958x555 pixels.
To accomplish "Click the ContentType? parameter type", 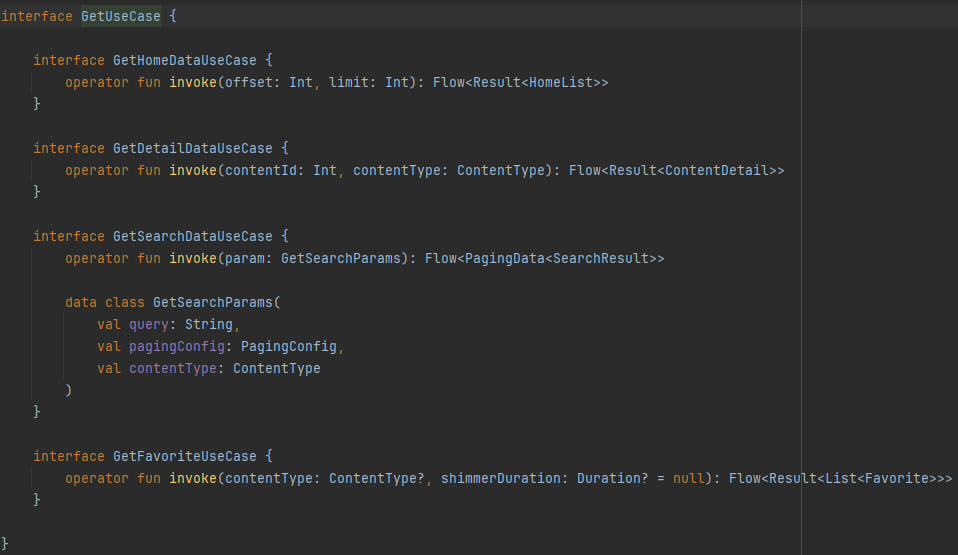I will [x=376, y=479].
